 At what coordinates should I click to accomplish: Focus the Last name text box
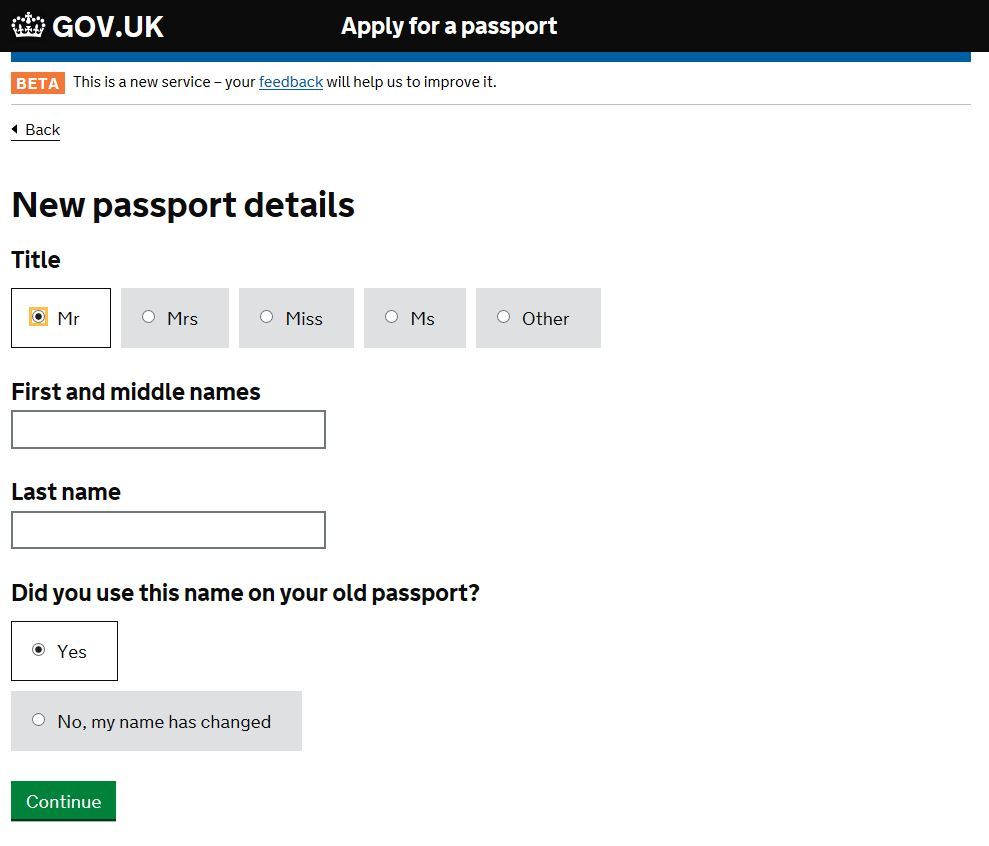coord(168,530)
